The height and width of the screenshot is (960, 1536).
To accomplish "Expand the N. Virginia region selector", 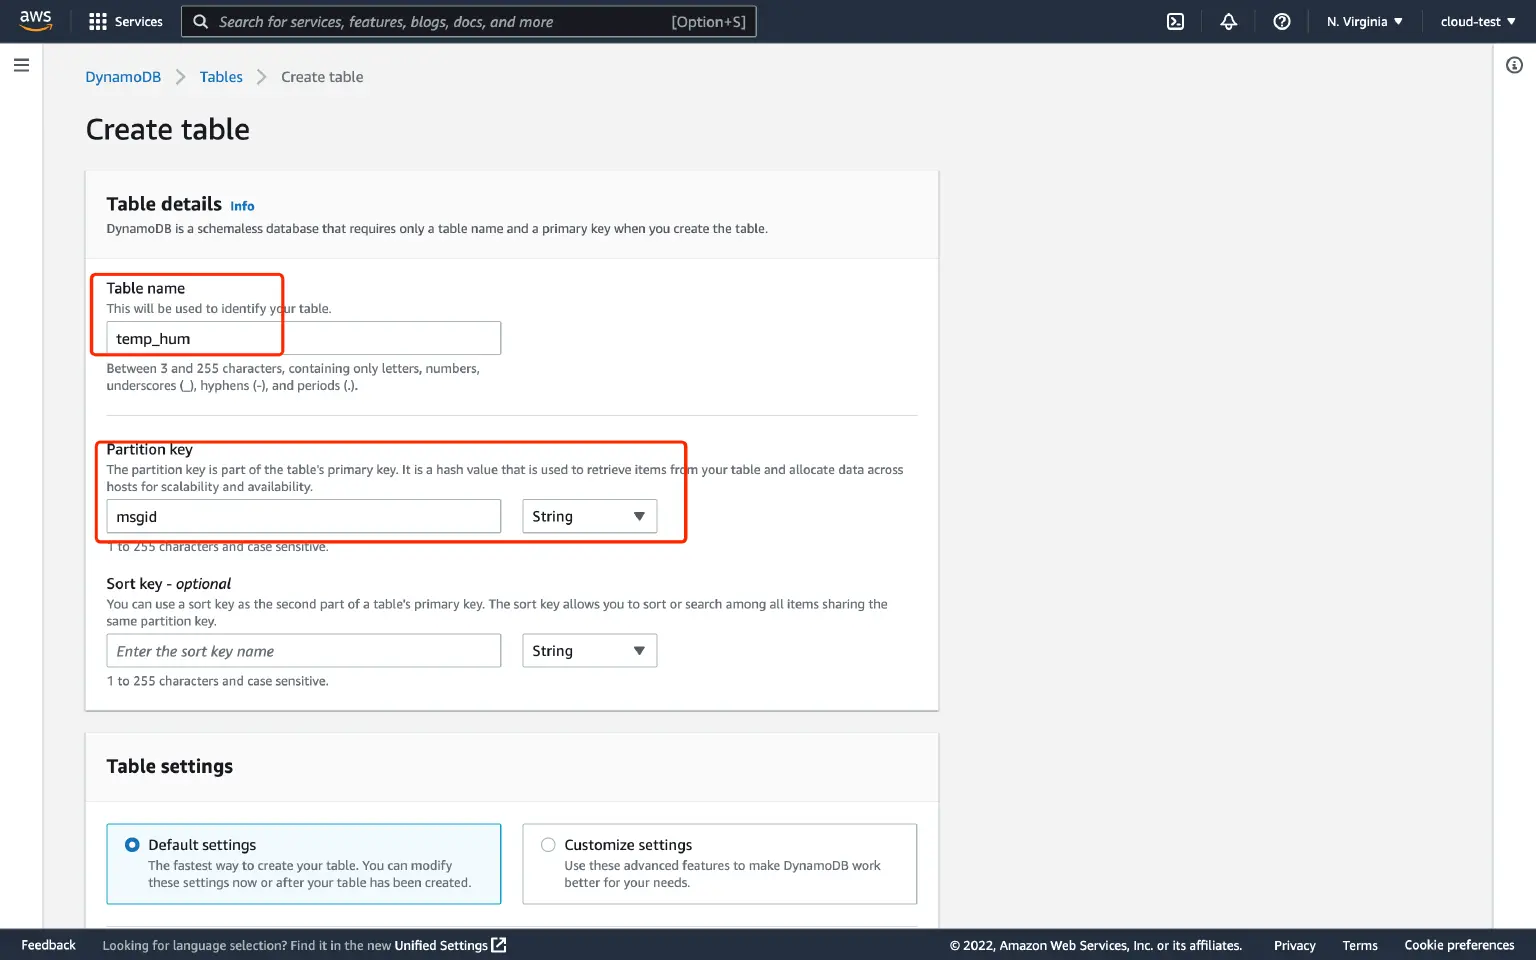I will click(1364, 21).
